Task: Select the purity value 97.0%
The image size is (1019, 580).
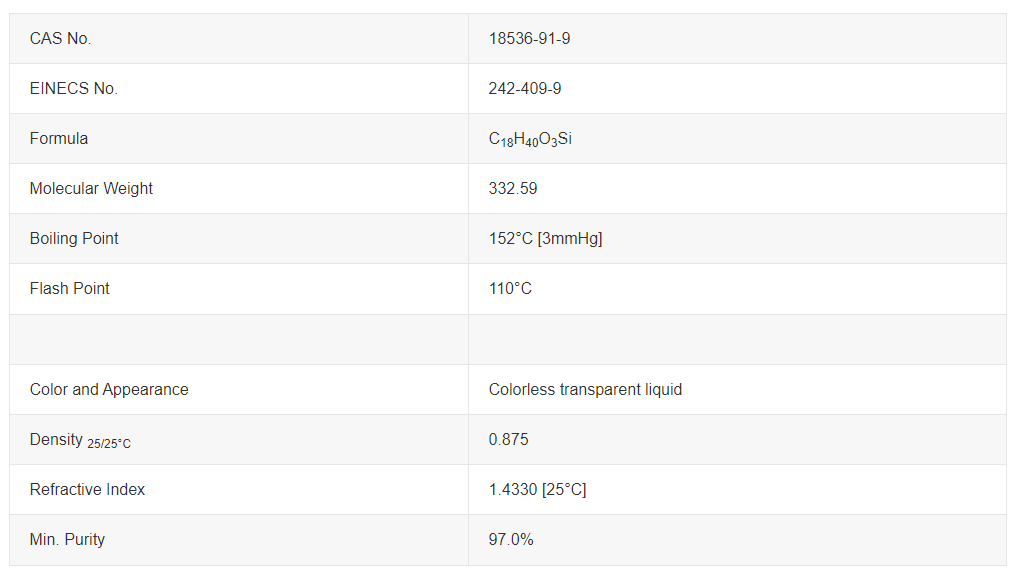Action: [511, 540]
